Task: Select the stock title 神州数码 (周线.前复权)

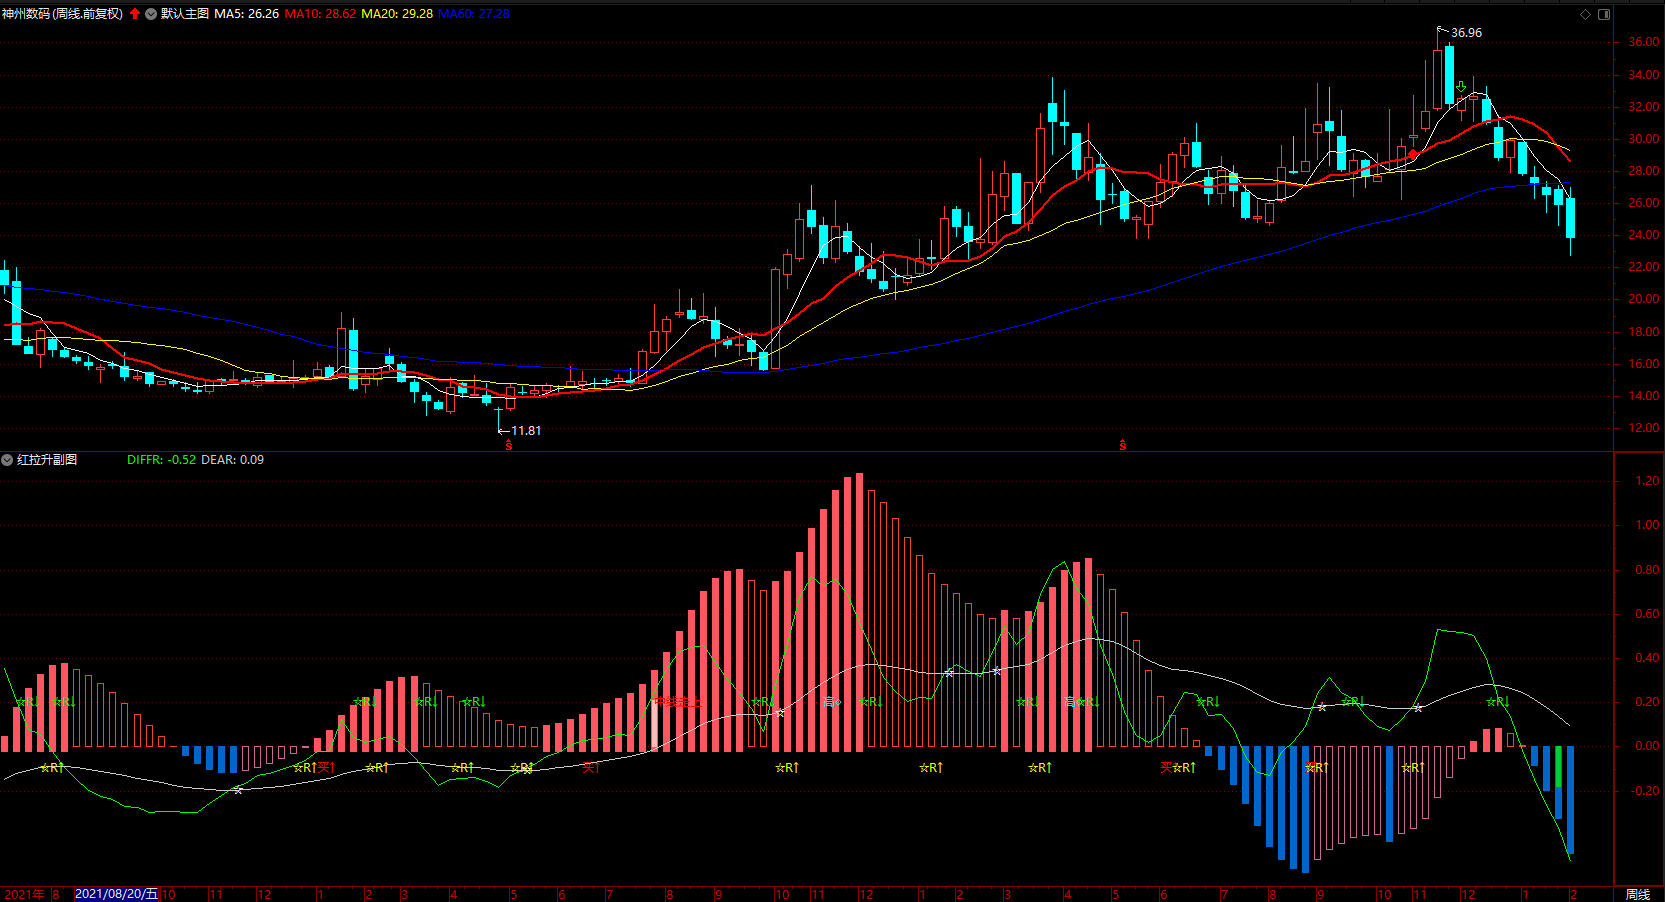Action: (62, 14)
